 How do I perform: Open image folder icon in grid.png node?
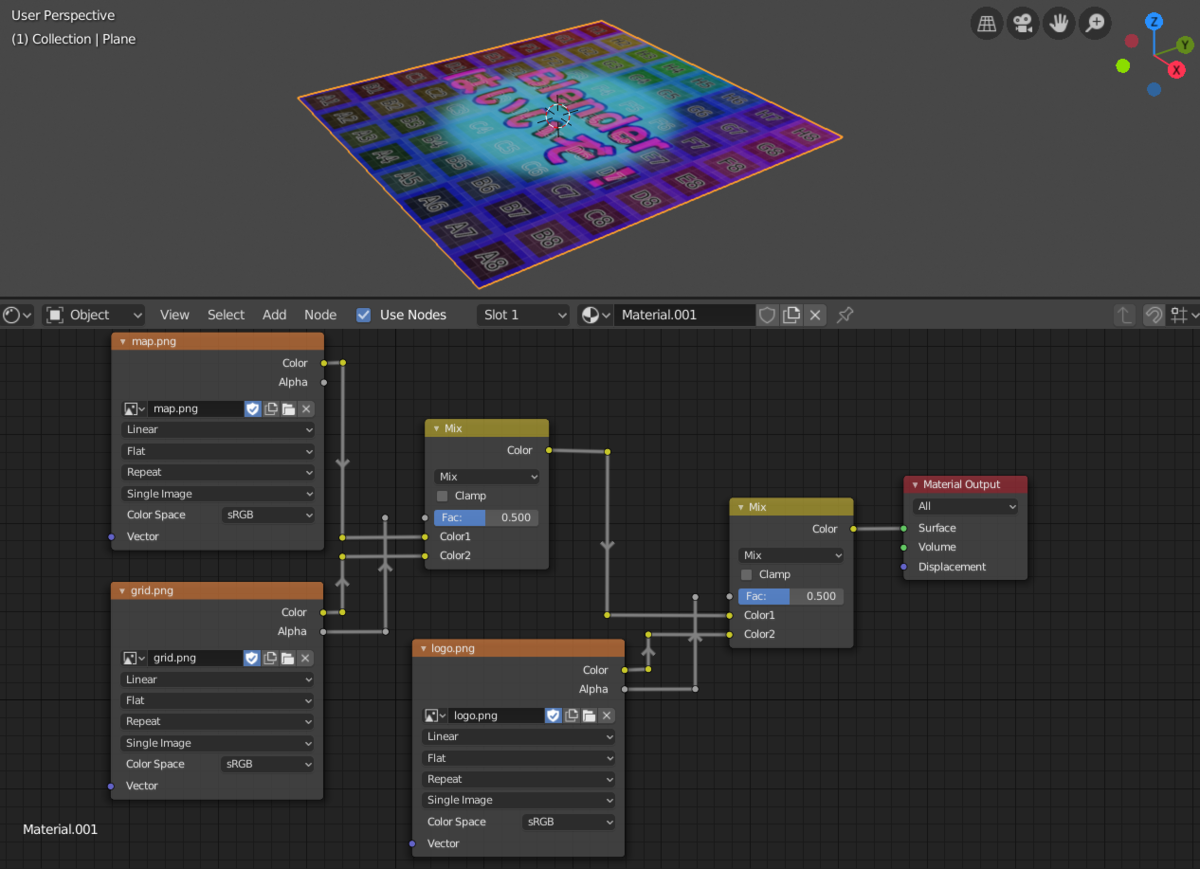click(288, 658)
